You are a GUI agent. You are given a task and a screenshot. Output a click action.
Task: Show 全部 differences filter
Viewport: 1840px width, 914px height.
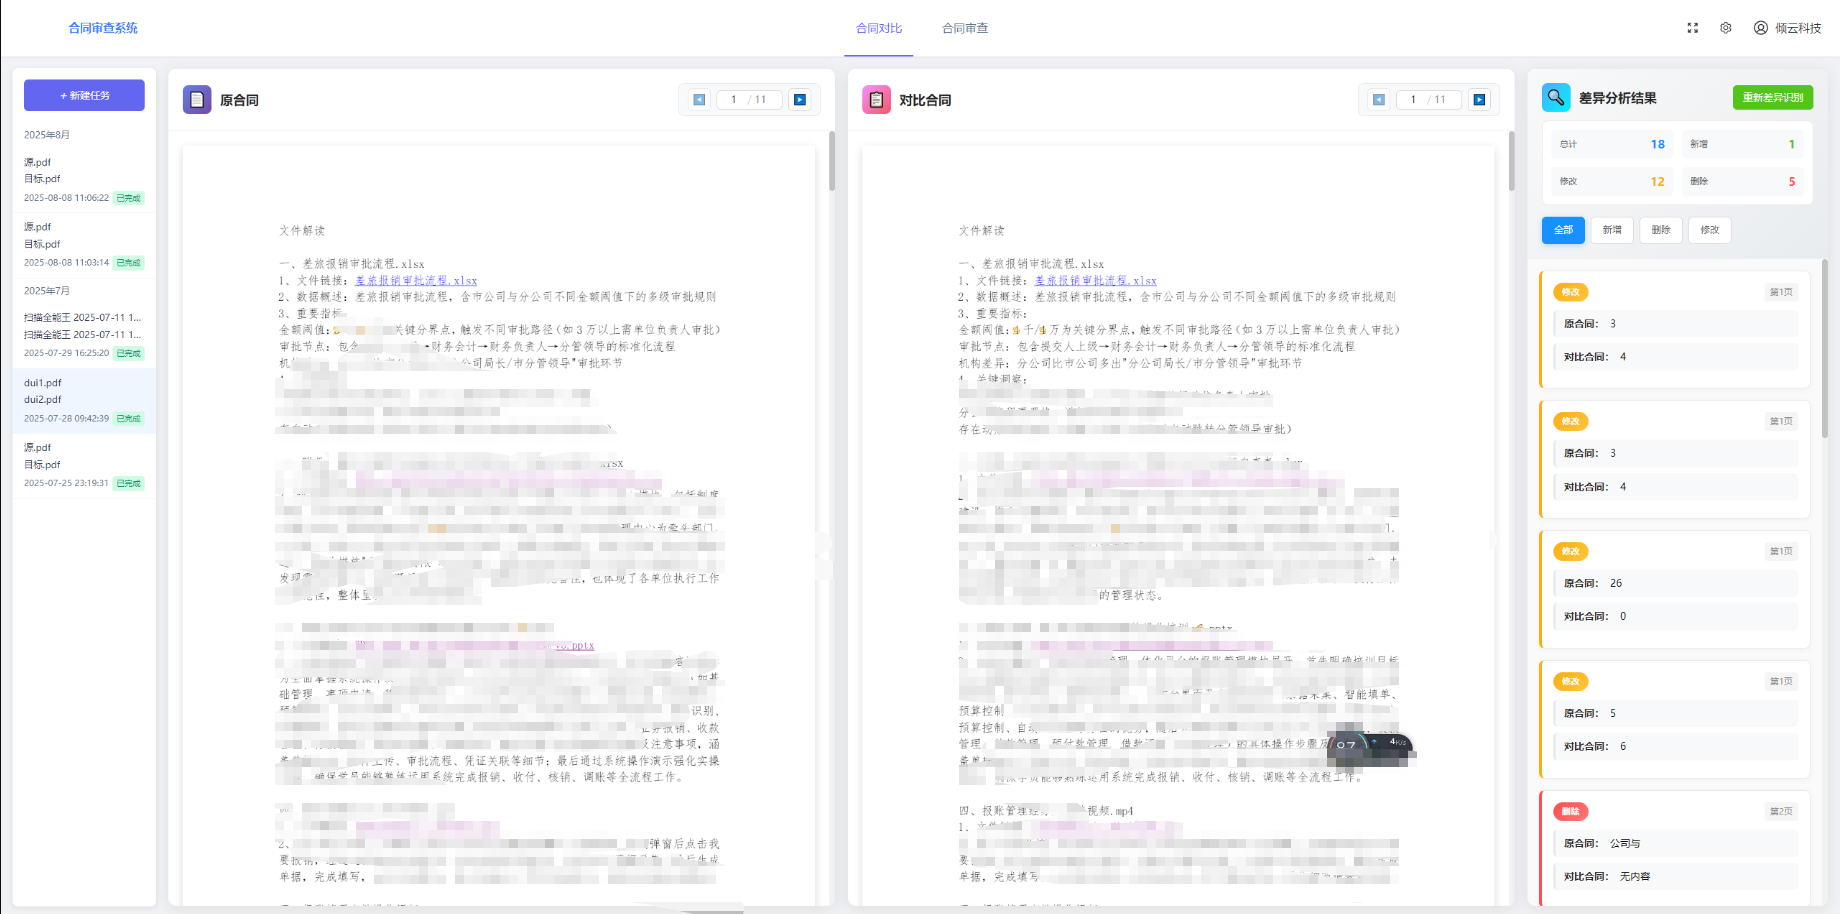click(1563, 230)
